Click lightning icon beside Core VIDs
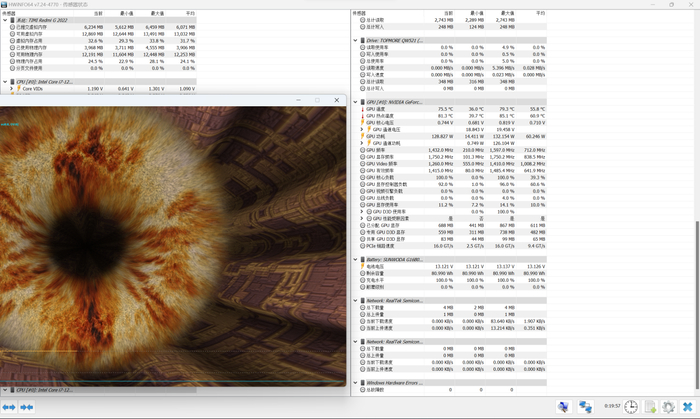 pos(19,88)
